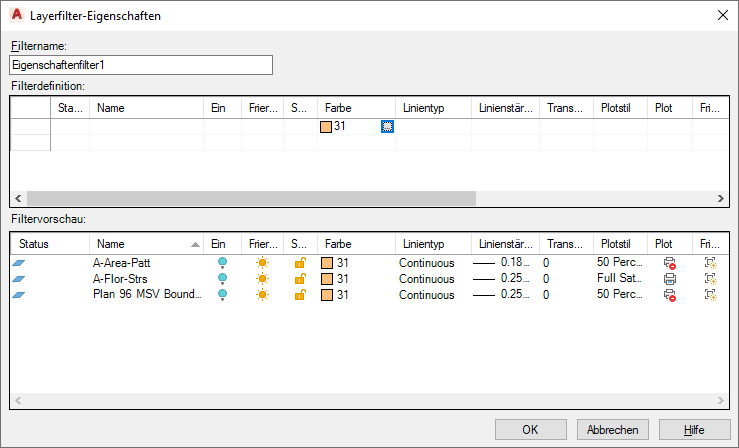Click Farbe column header in filter definition
739x448 pixels.
356,108
